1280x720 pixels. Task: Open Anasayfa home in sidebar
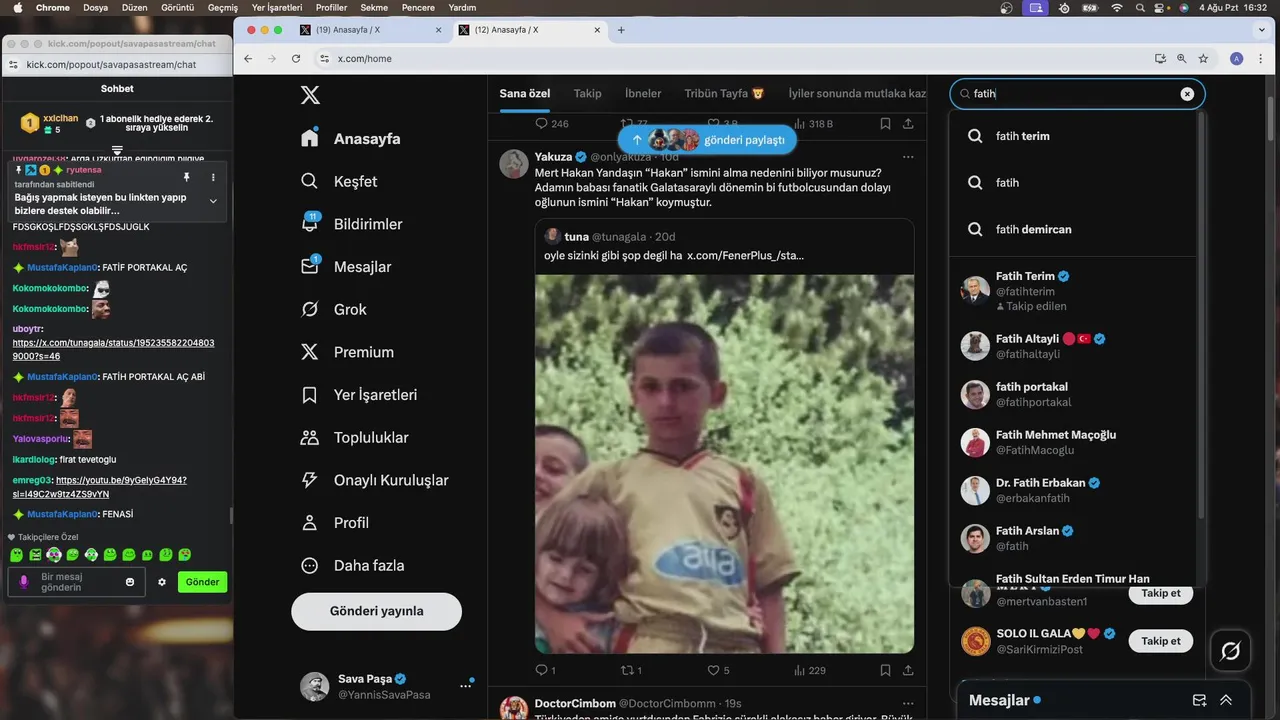(351, 139)
